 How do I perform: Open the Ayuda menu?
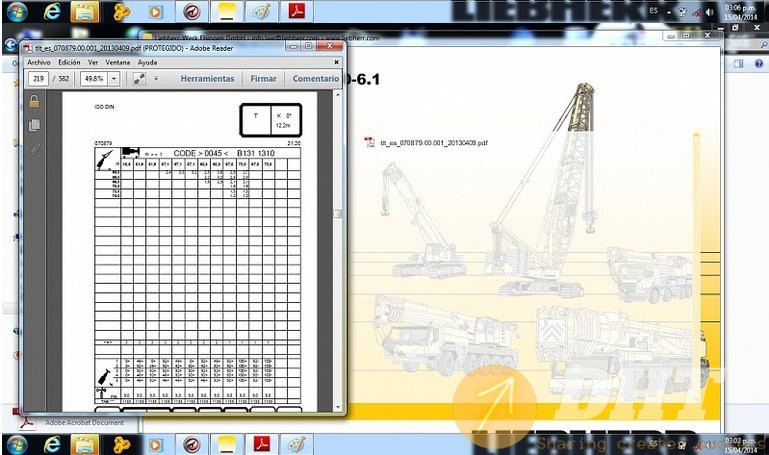(147, 62)
